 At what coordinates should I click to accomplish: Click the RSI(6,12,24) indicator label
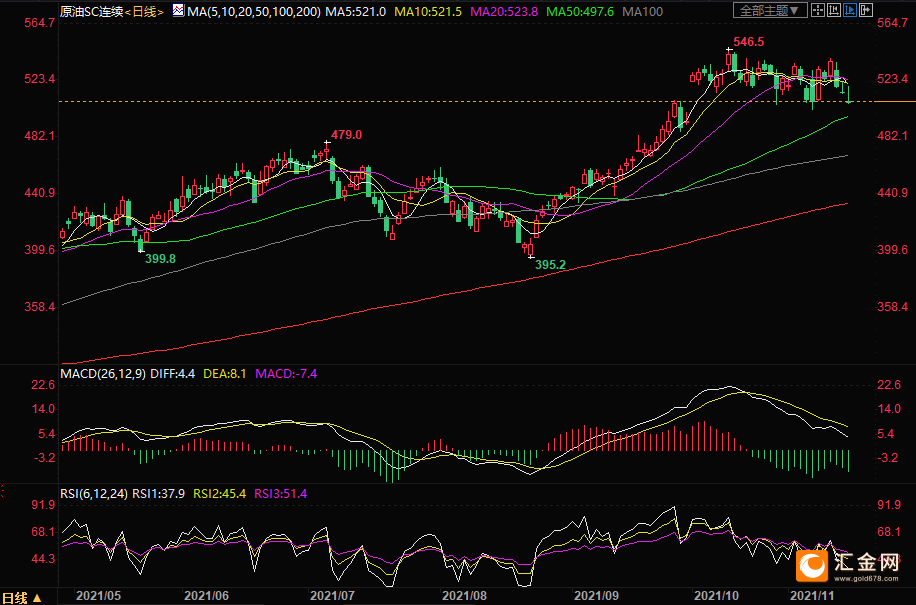pyautogui.click(x=94, y=493)
